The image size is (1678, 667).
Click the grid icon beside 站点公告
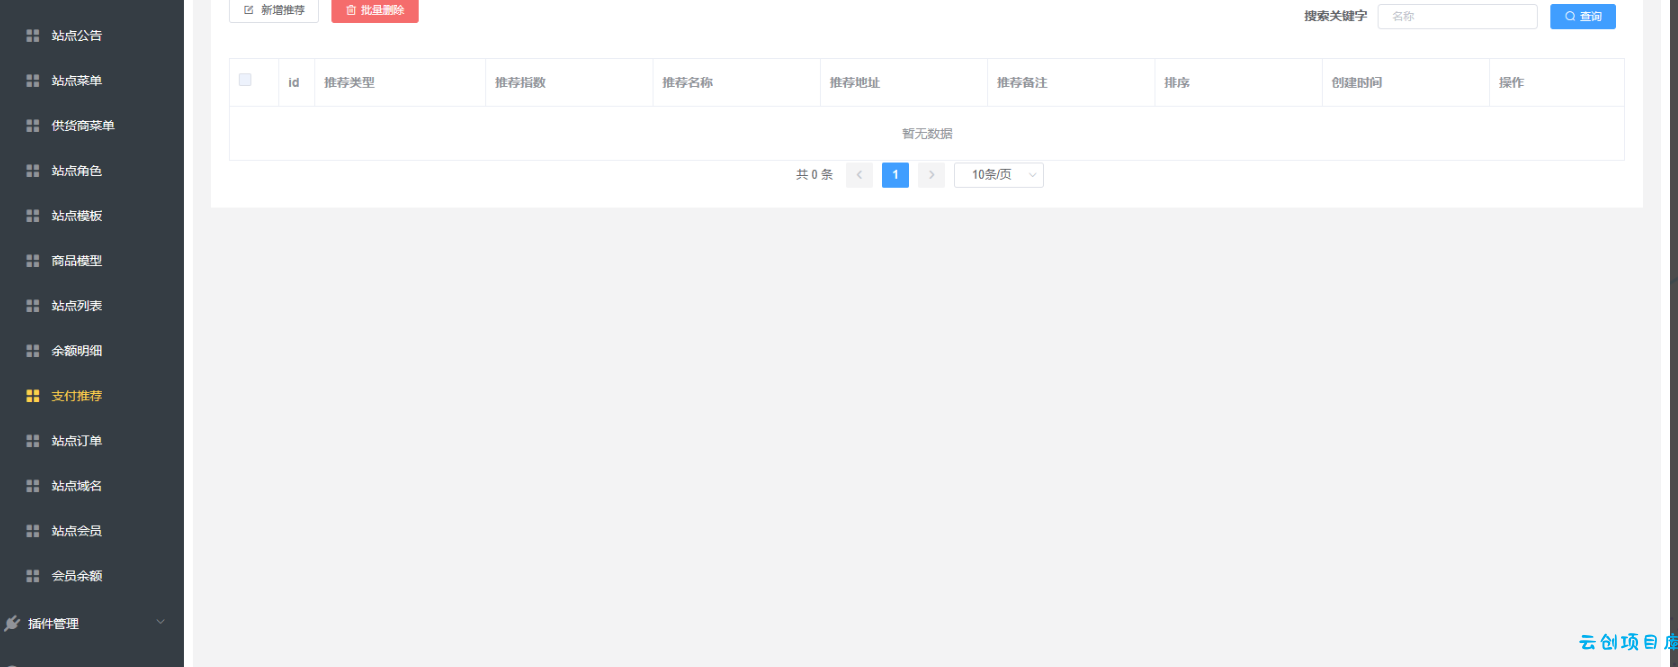[33, 36]
